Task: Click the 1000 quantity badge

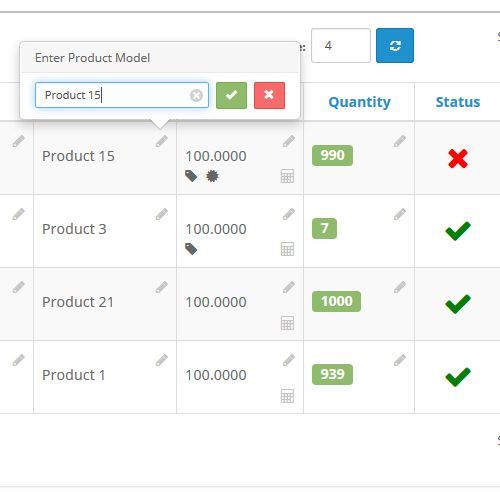Action: pos(336,301)
